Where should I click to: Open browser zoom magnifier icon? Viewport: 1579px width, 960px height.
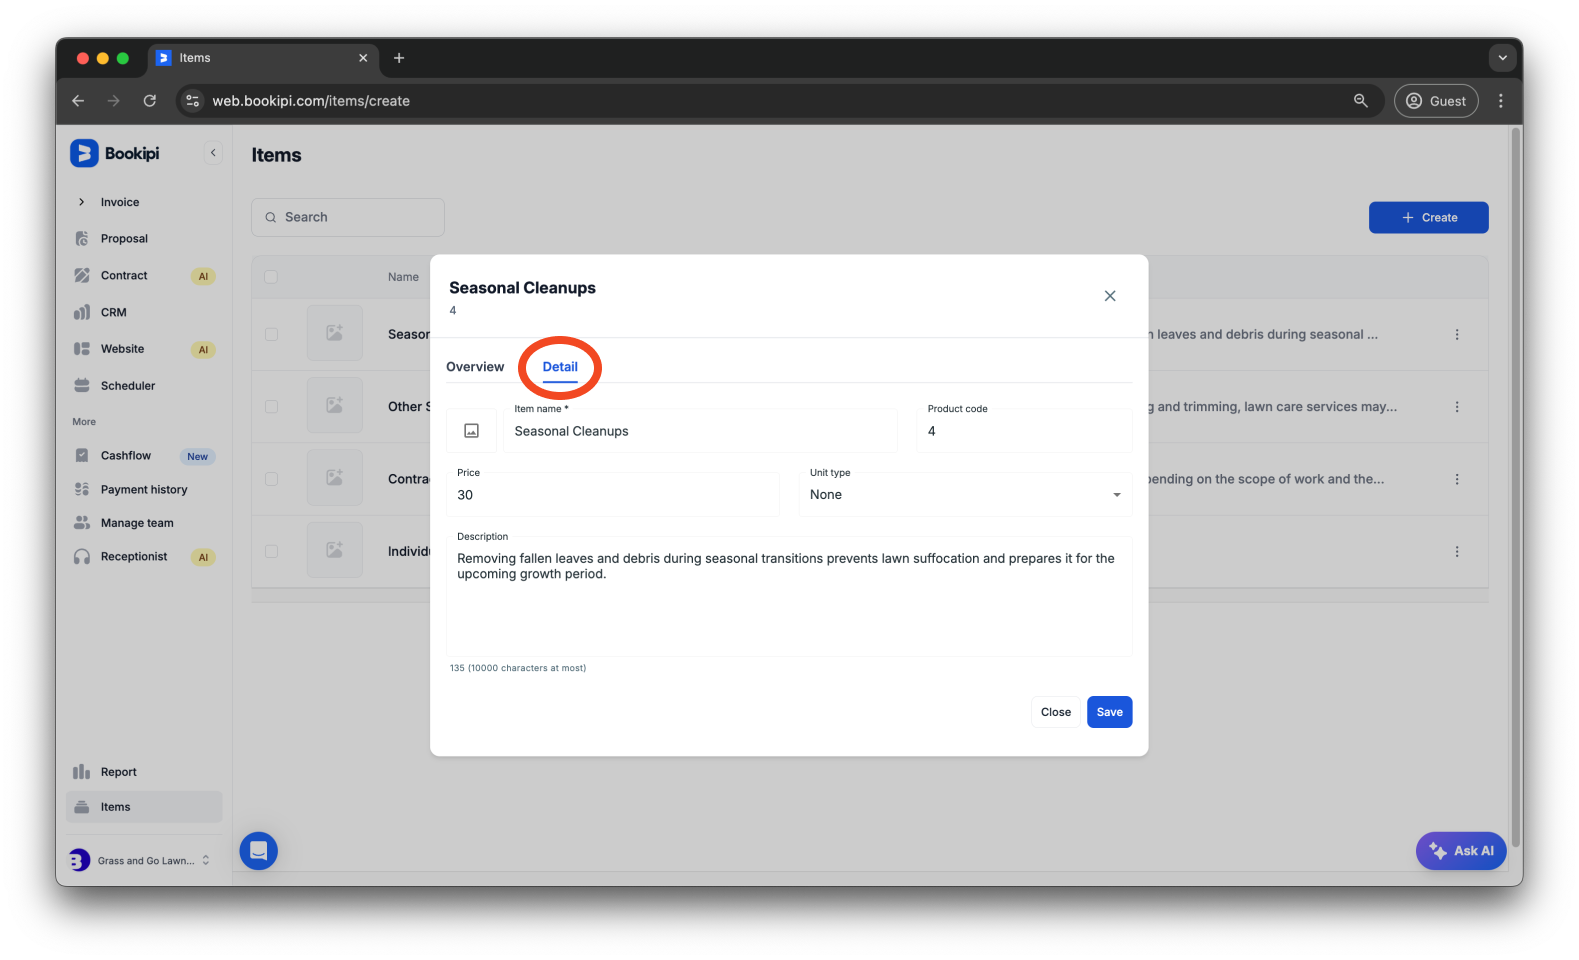tap(1361, 101)
